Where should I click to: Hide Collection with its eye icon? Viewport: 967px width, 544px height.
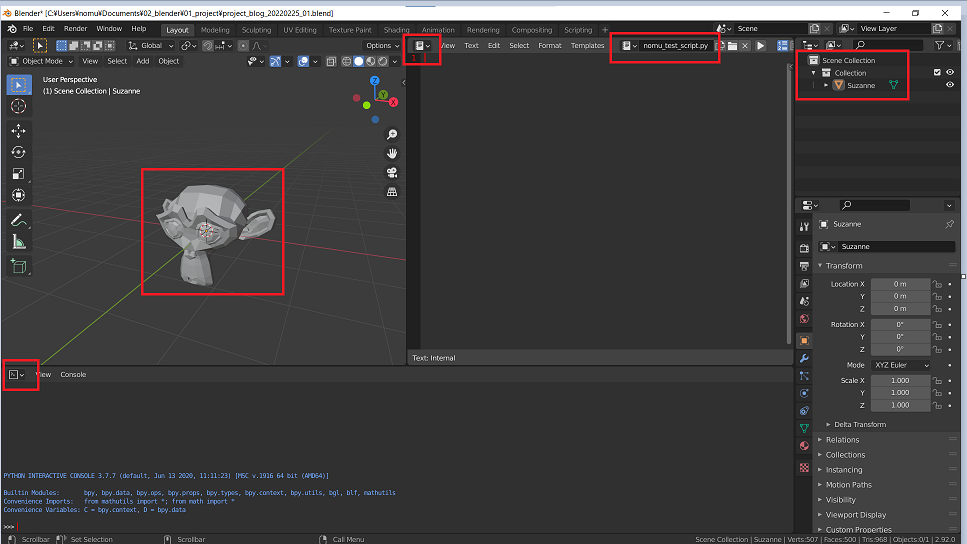950,73
